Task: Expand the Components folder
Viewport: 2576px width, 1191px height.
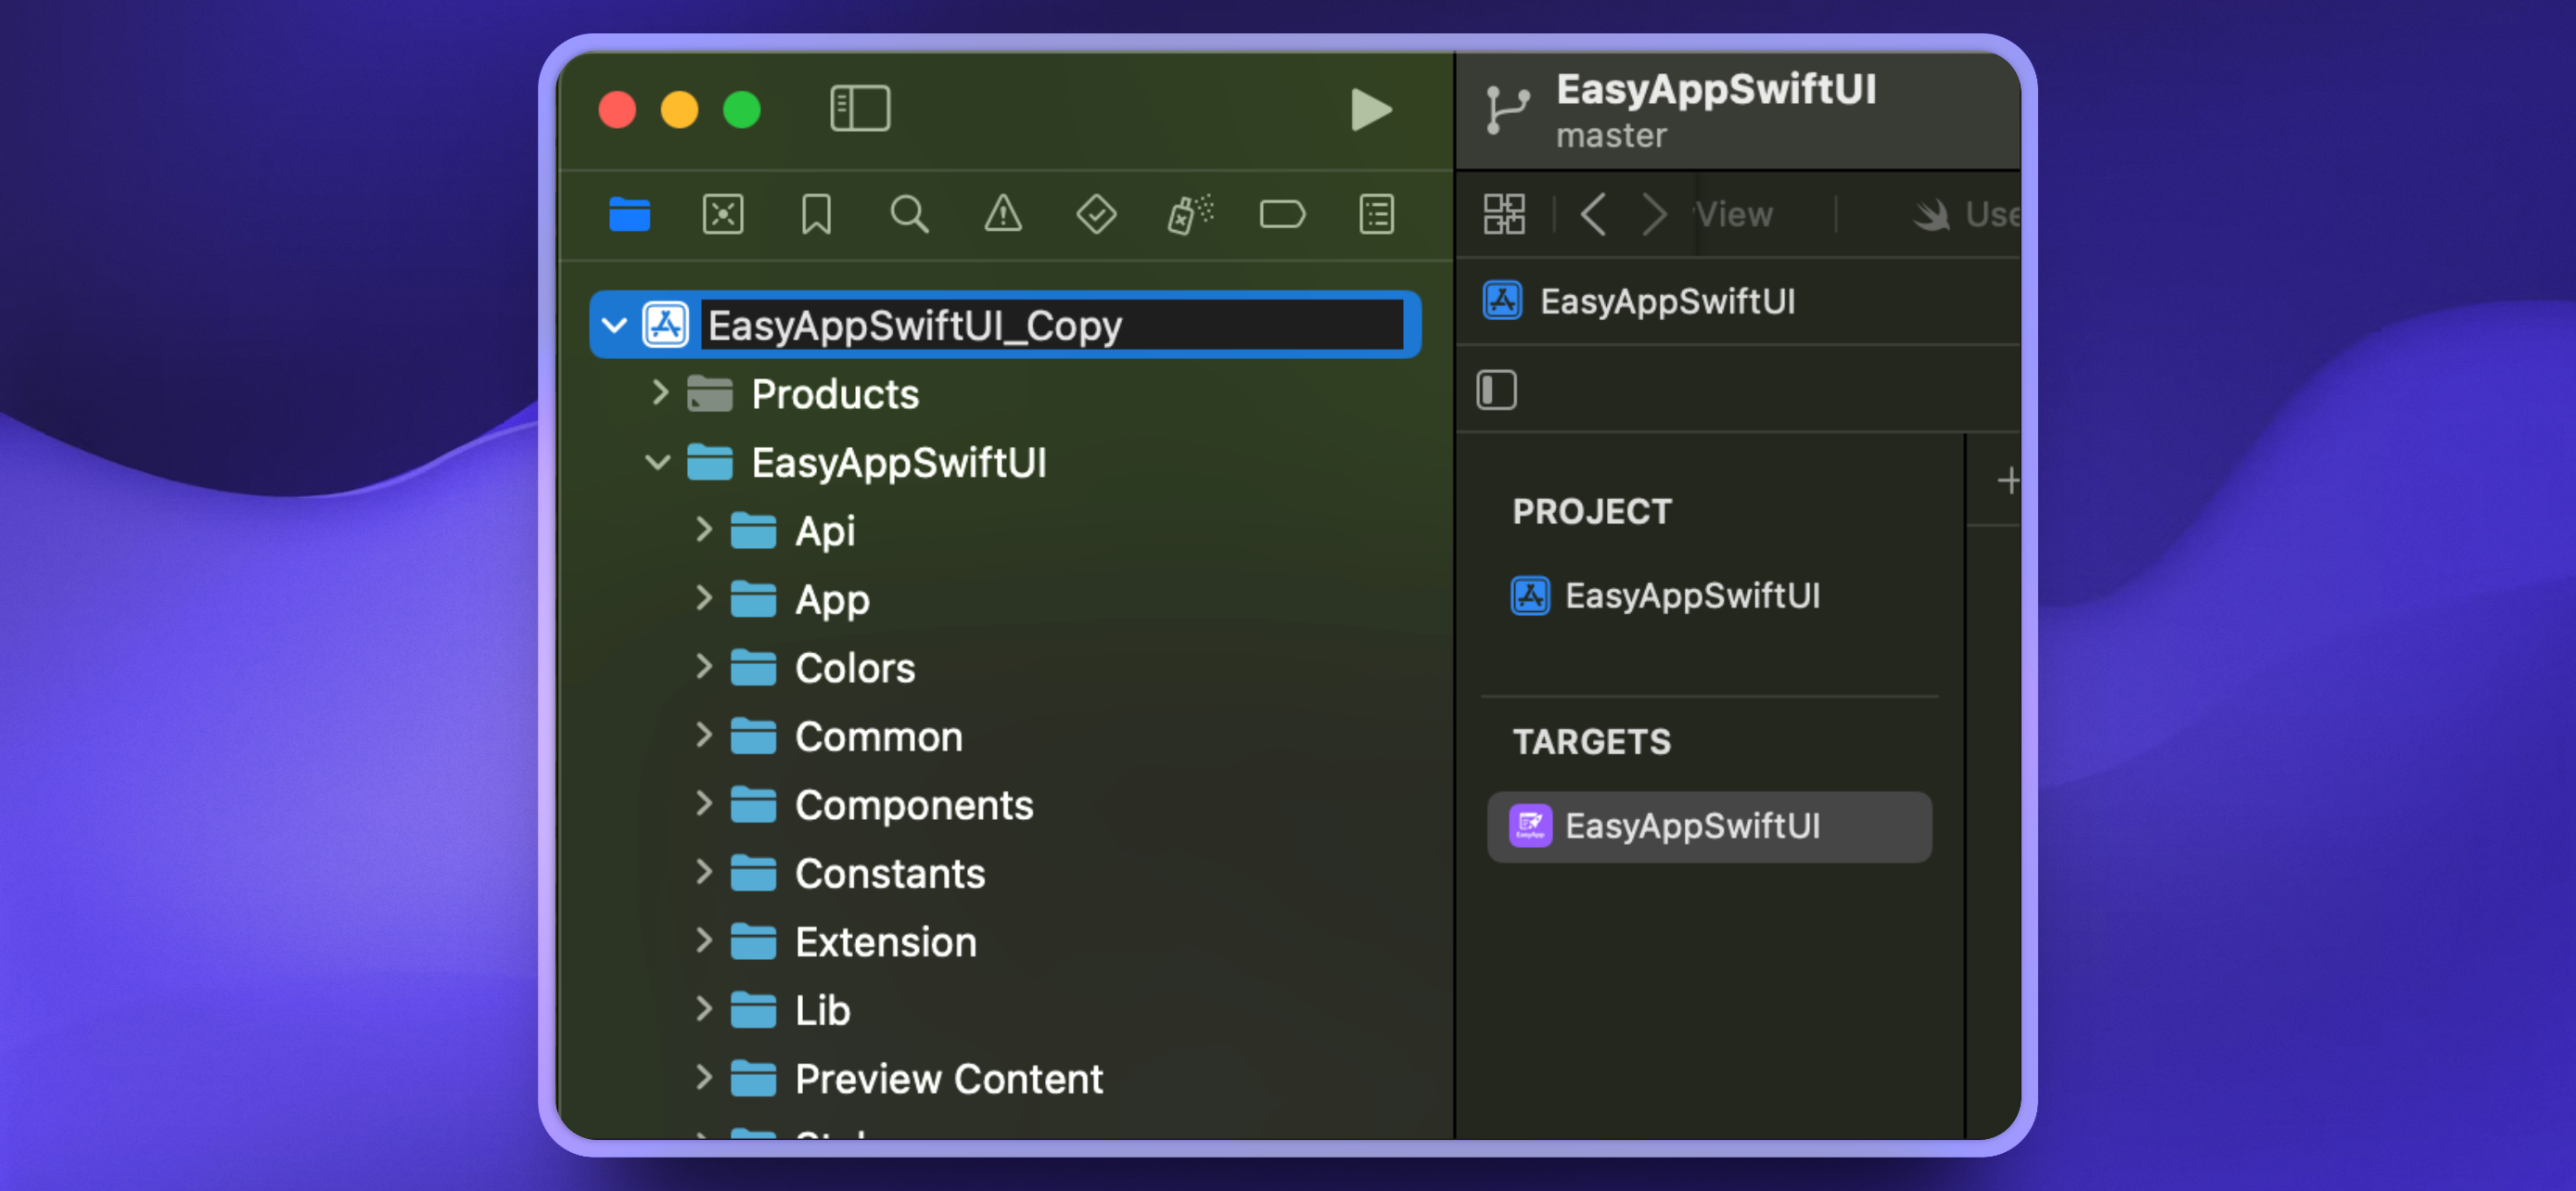Action: point(703,804)
